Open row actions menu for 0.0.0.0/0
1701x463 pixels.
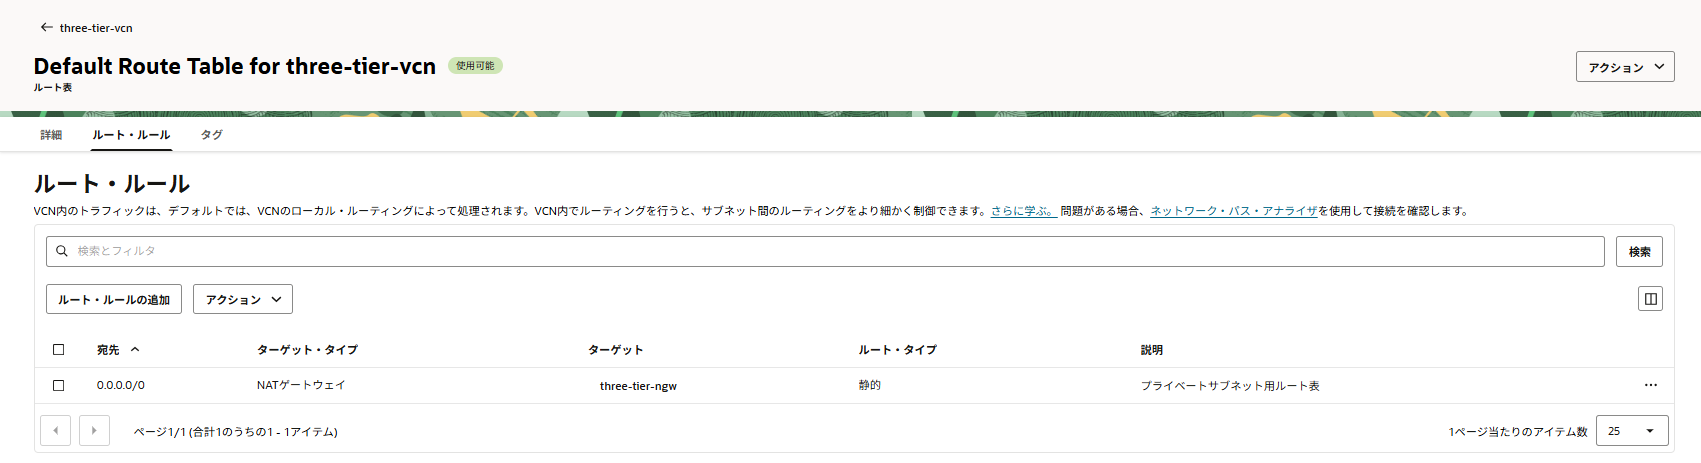1650,385
